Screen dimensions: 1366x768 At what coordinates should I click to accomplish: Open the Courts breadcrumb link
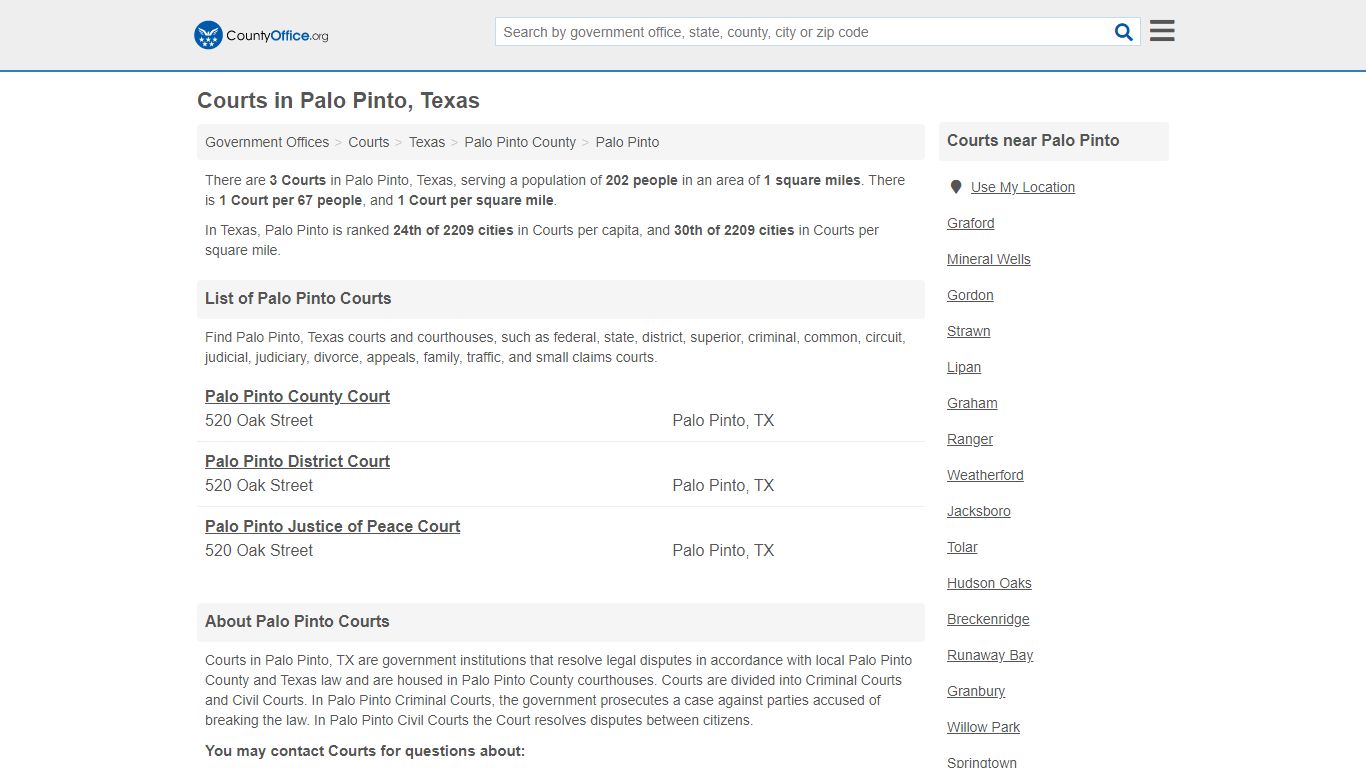(x=369, y=142)
